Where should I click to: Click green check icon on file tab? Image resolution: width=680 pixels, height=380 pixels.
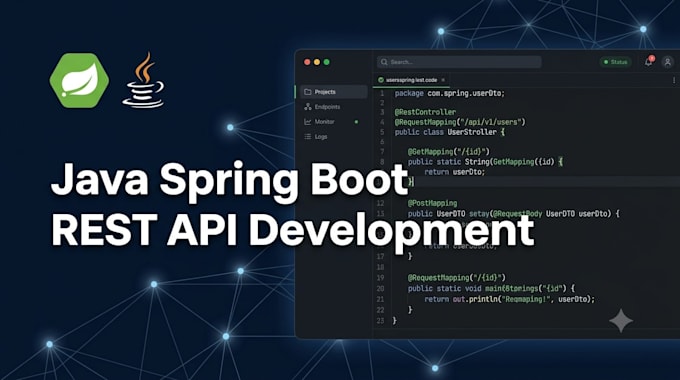pyautogui.click(x=381, y=80)
